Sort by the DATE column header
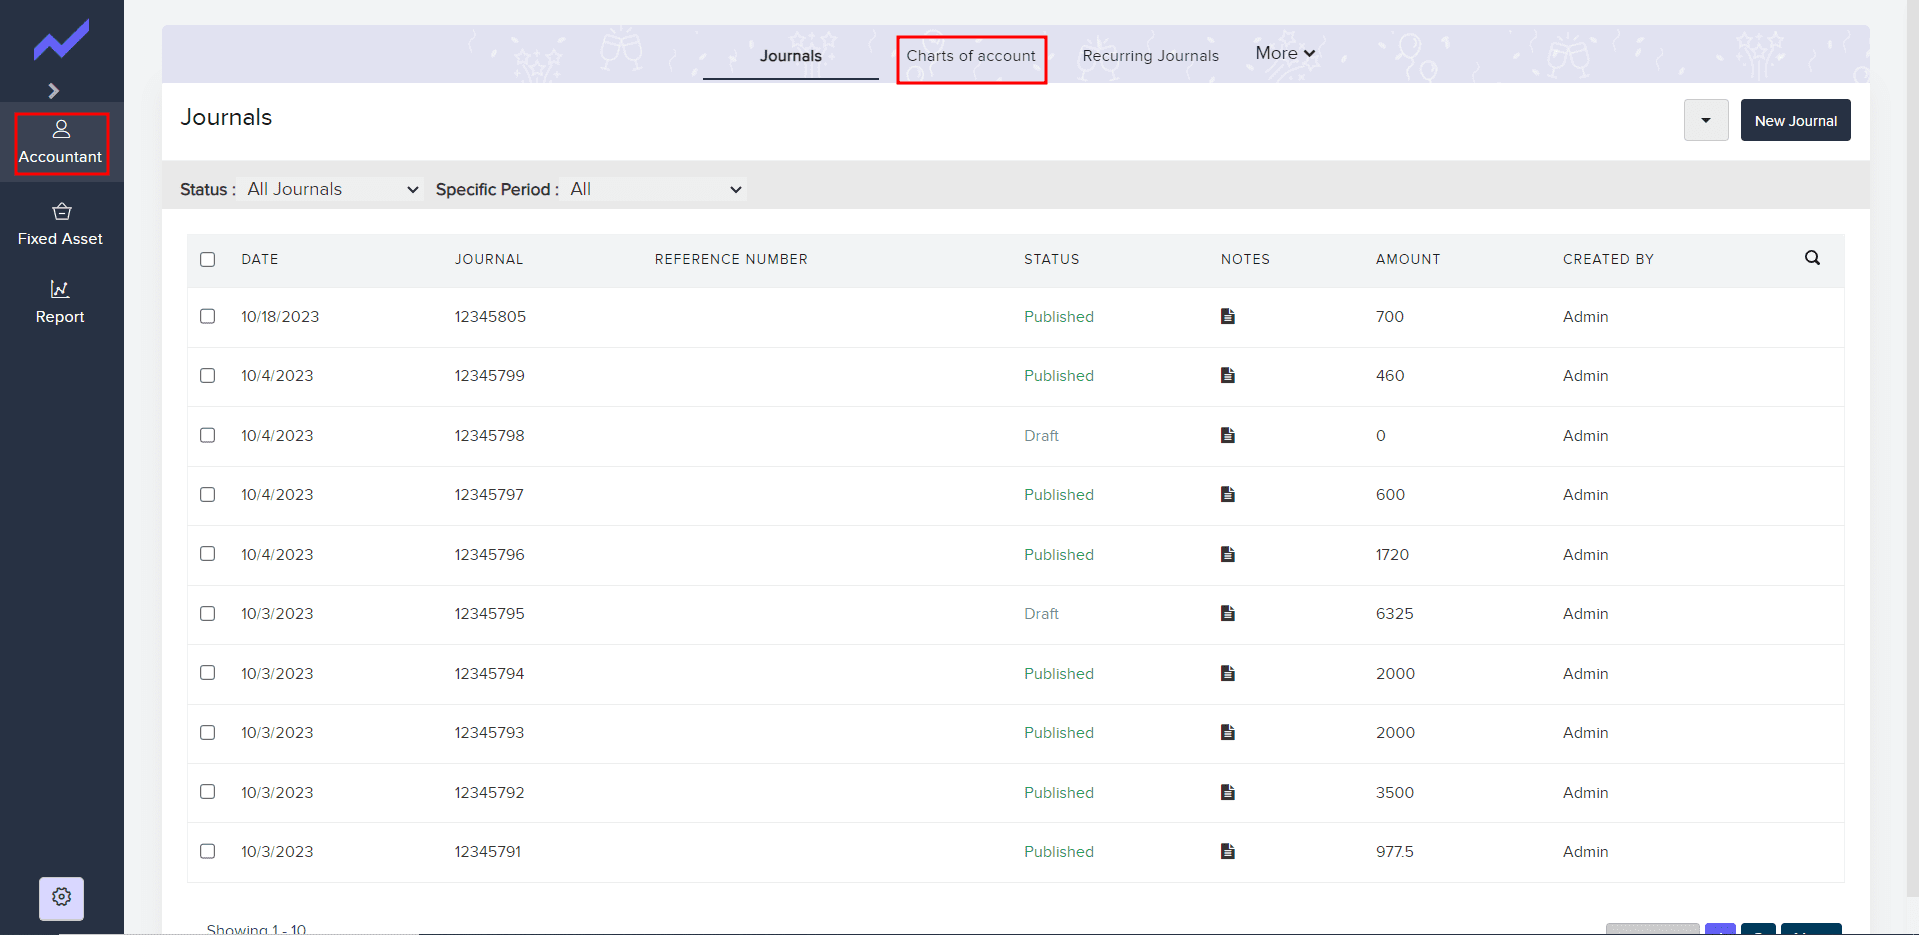Image resolution: width=1919 pixels, height=935 pixels. (260, 260)
